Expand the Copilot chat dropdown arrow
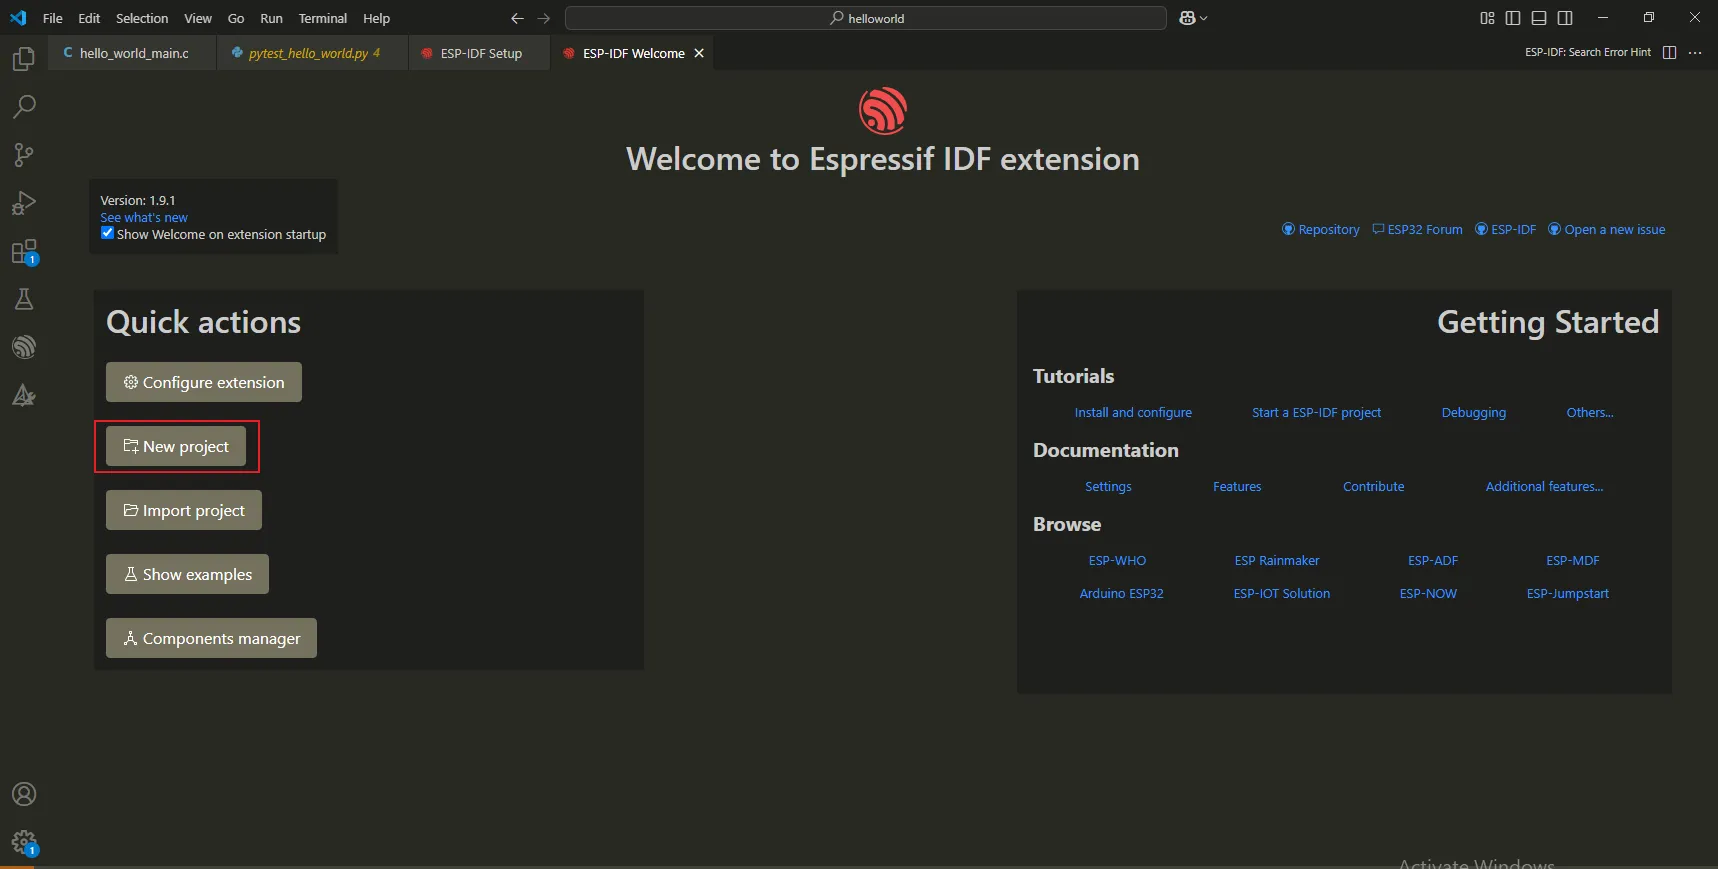 tap(1204, 18)
